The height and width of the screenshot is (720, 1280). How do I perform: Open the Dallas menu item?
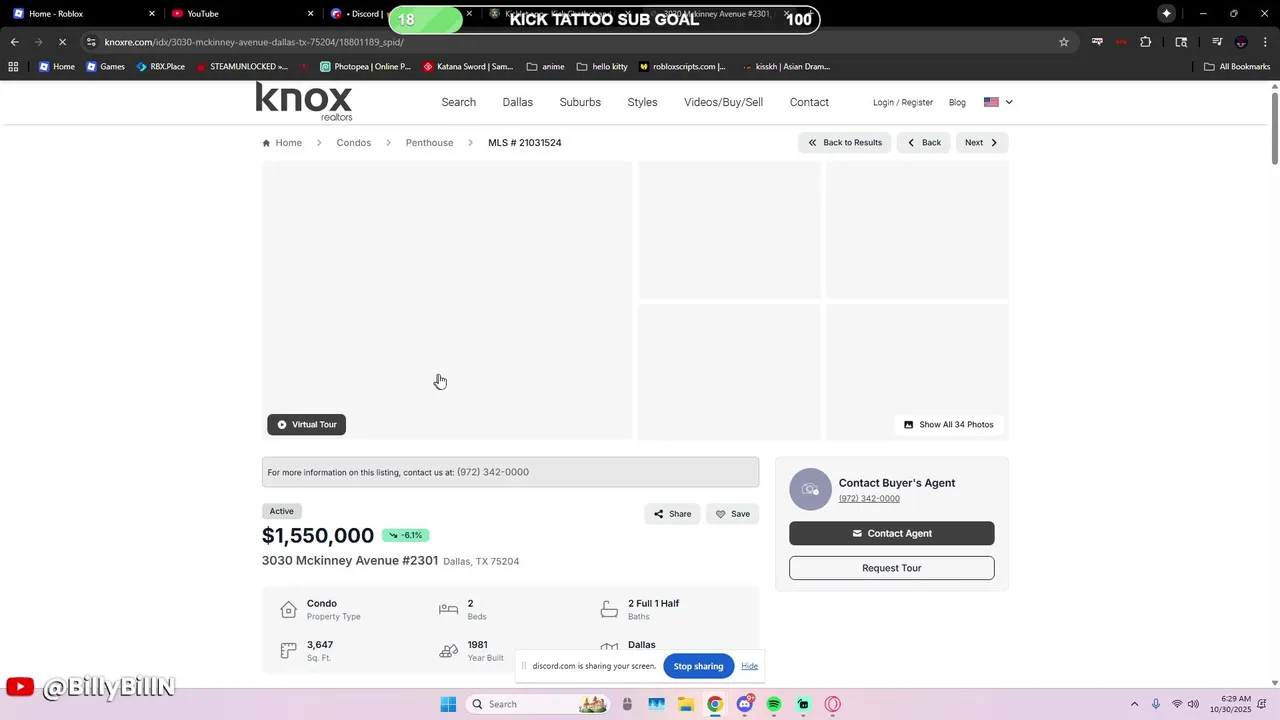click(518, 102)
